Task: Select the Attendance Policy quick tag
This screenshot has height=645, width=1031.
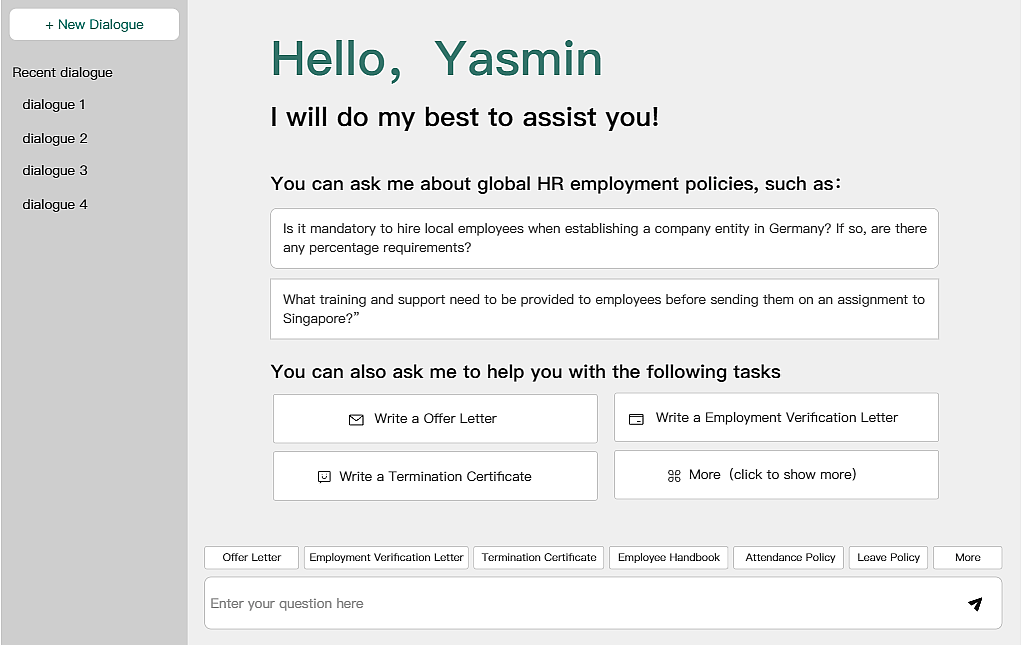Action: tap(789, 558)
